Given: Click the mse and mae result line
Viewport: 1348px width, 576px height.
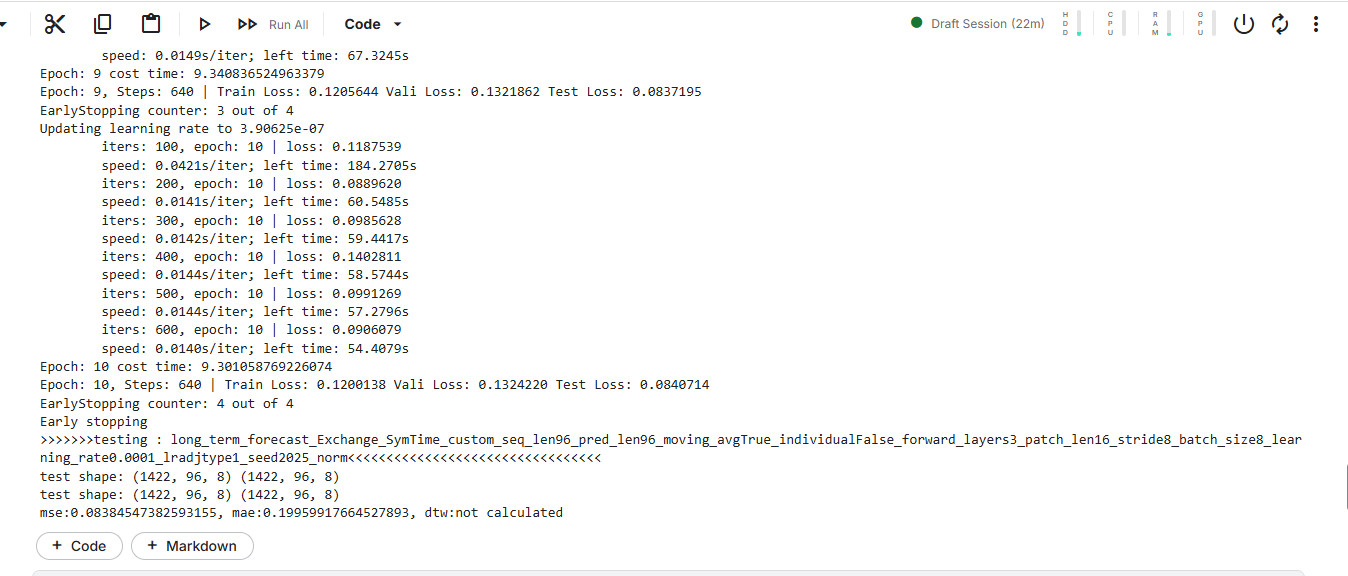Looking at the screenshot, I should point(301,513).
